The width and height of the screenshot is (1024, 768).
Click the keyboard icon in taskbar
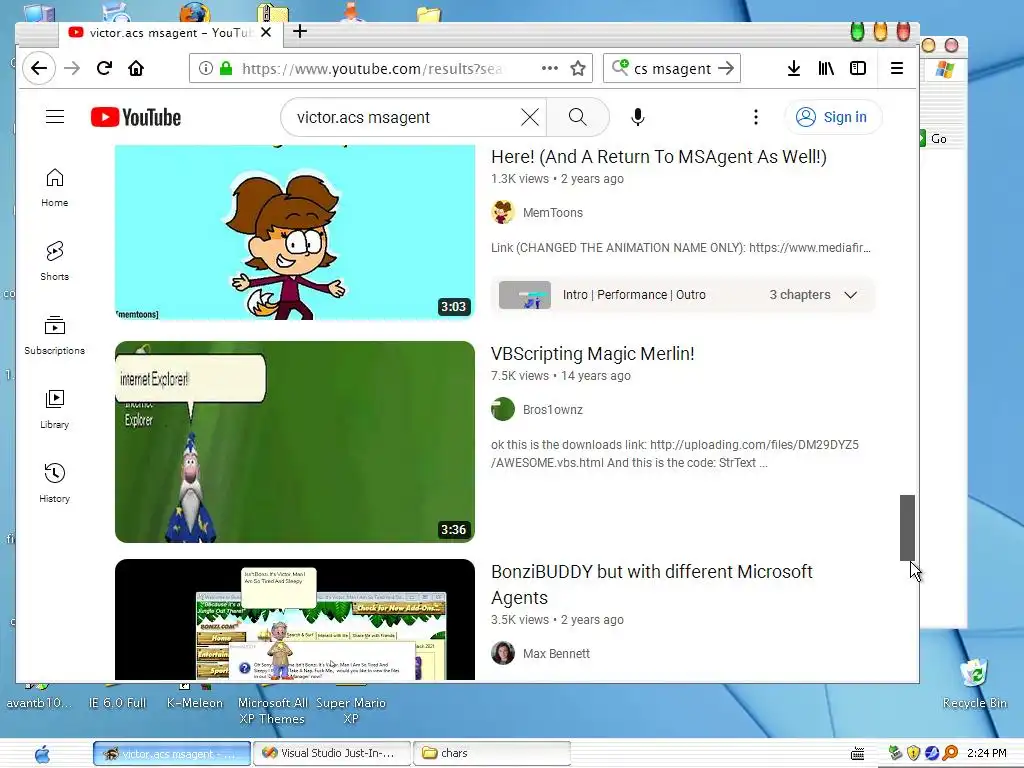(857, 754)
